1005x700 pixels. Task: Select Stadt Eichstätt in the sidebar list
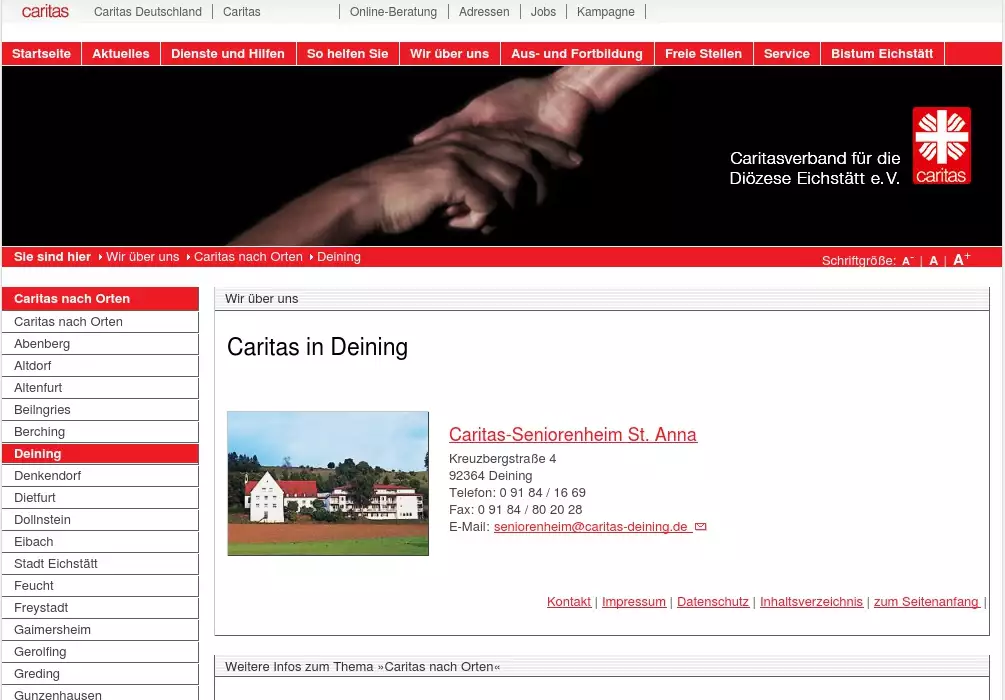coord(56,564)
